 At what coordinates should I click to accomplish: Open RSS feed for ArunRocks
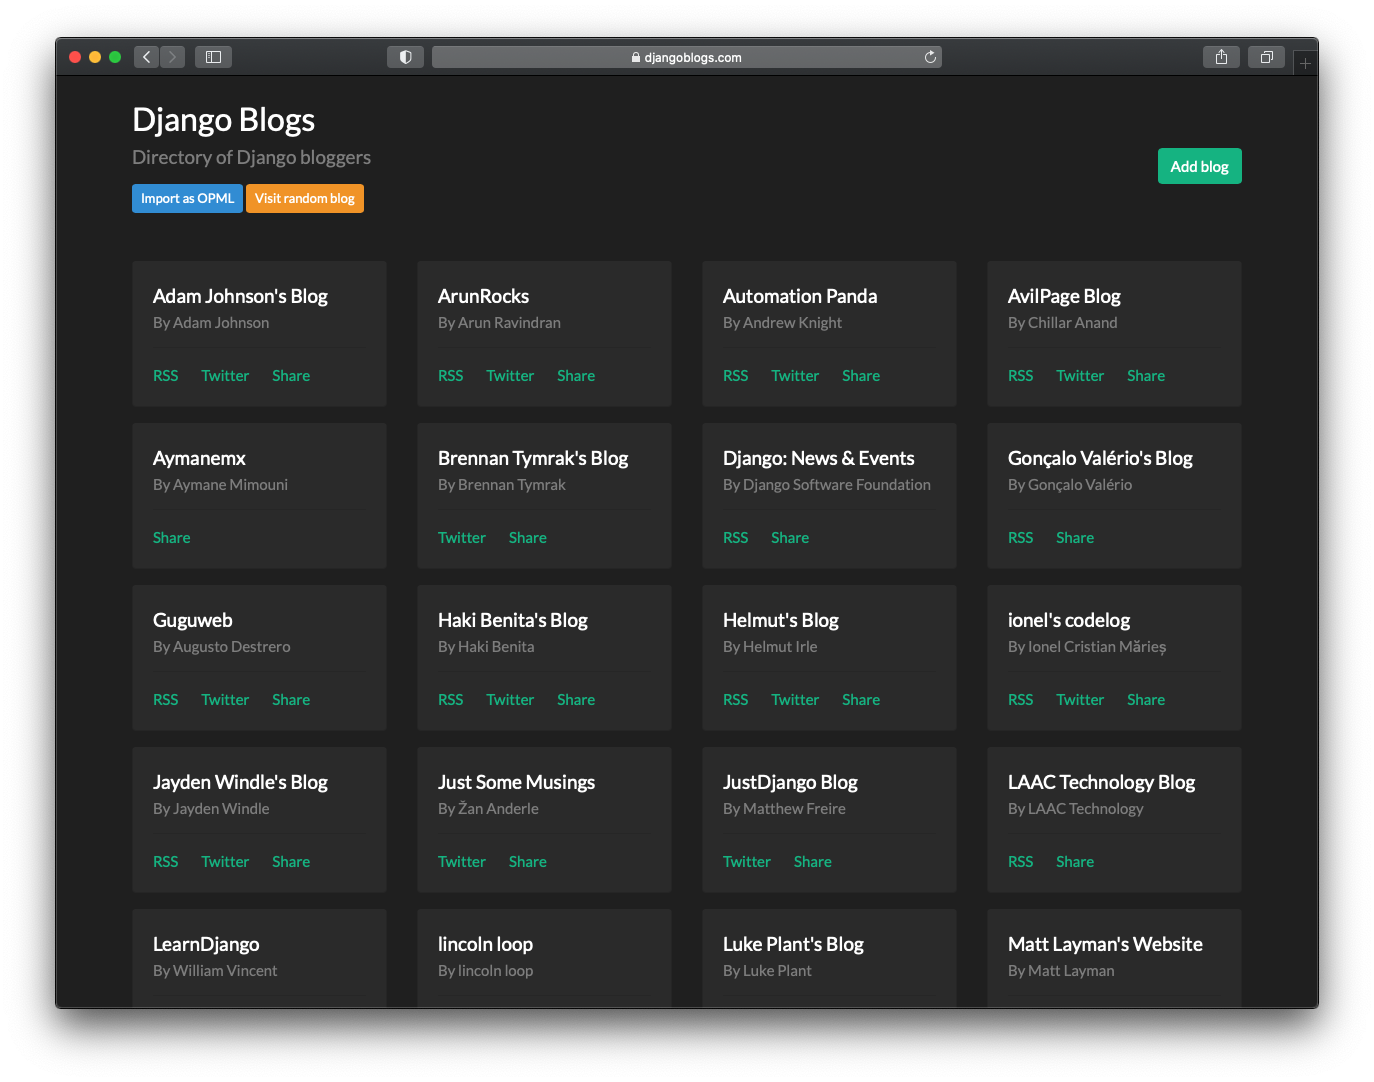coord(451,376)
